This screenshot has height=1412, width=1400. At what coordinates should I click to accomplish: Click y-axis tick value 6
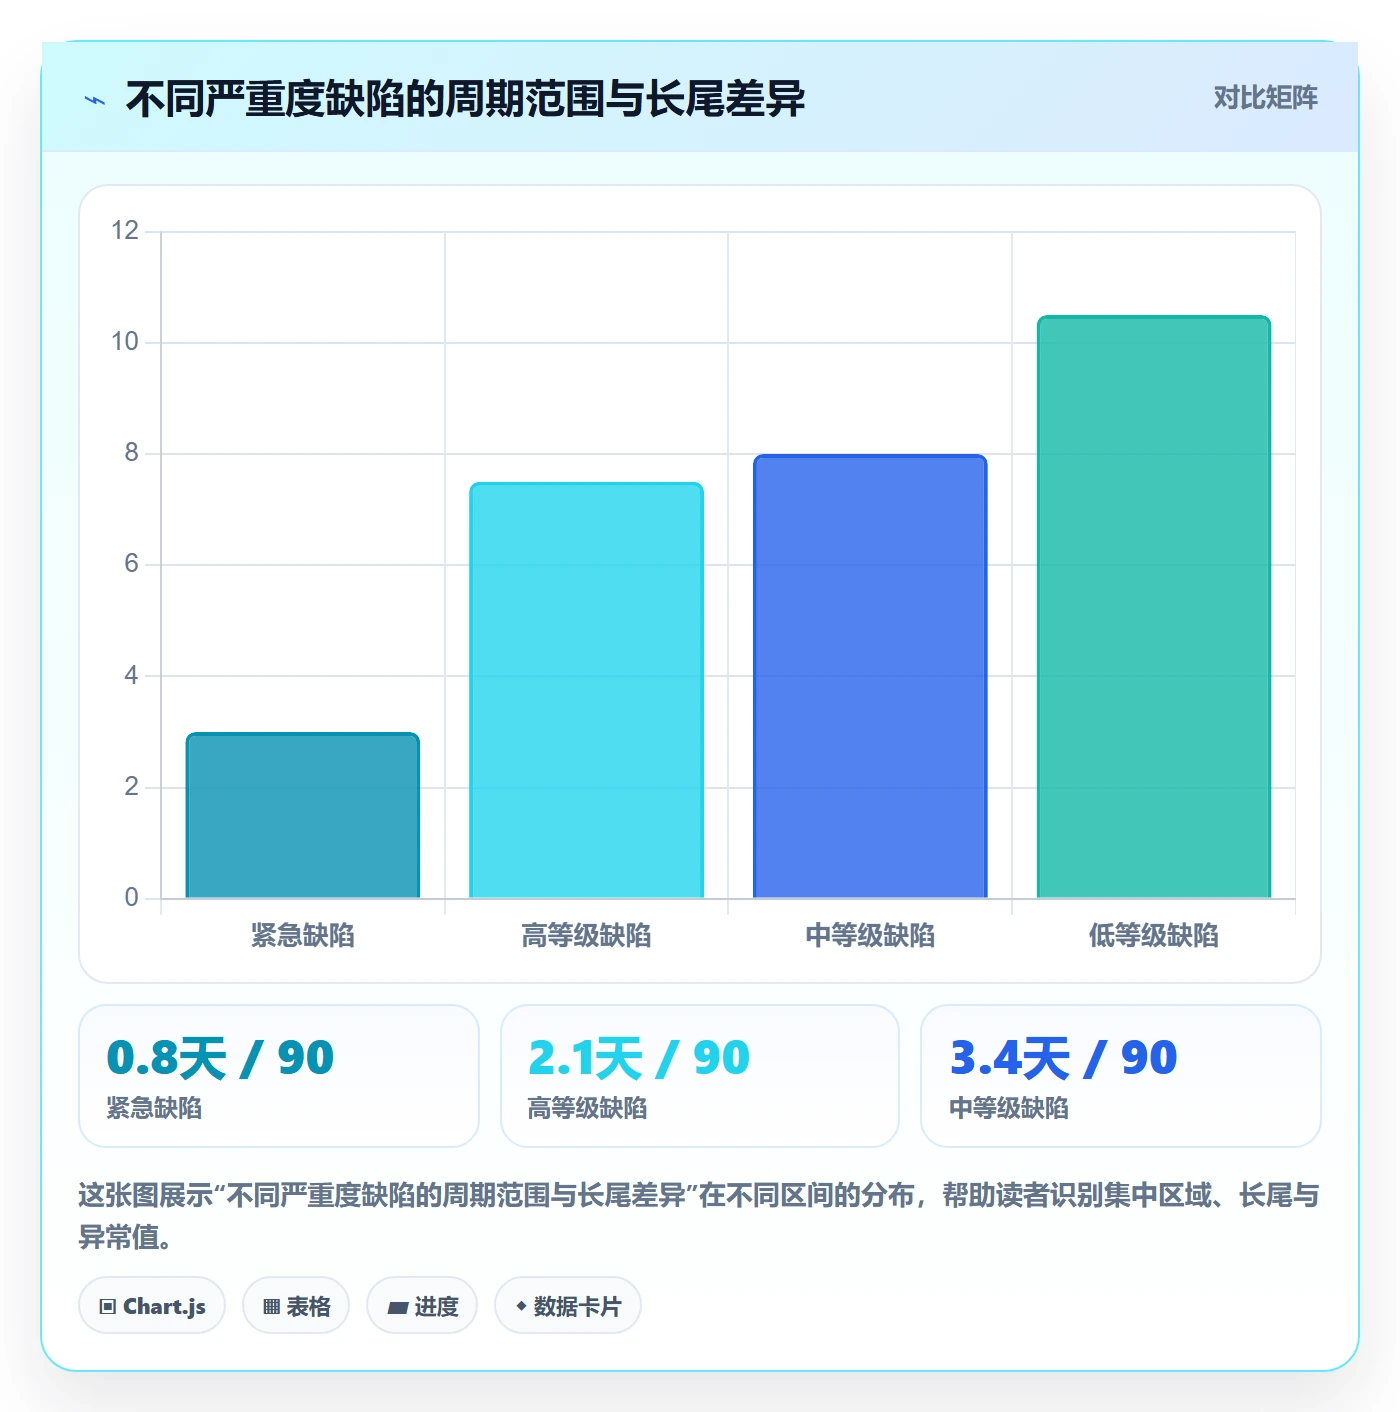pyautogui.click(x=132, y=564)
